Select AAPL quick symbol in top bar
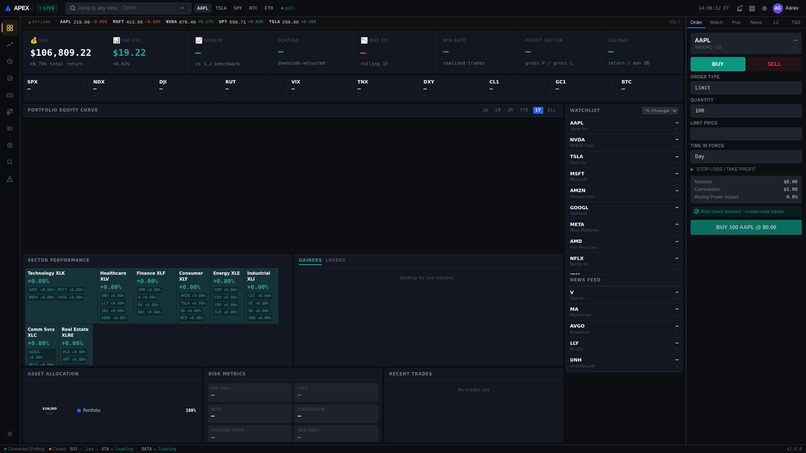This screenshot has width=806, height=453. click(x=203, y=8)
